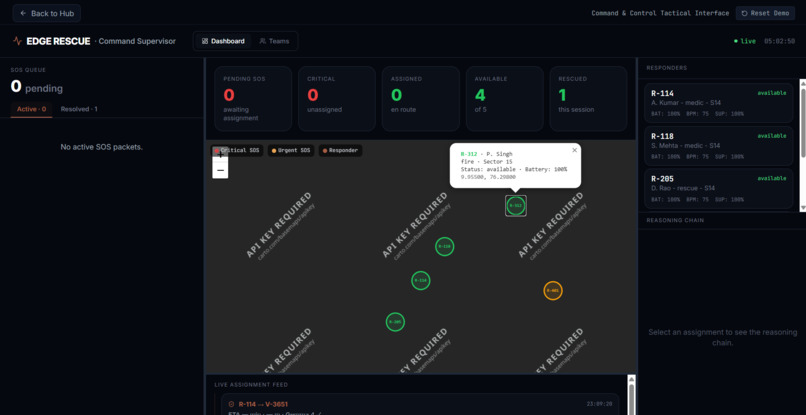
Task: Click the green live status indicator
Action: point(745,41)
